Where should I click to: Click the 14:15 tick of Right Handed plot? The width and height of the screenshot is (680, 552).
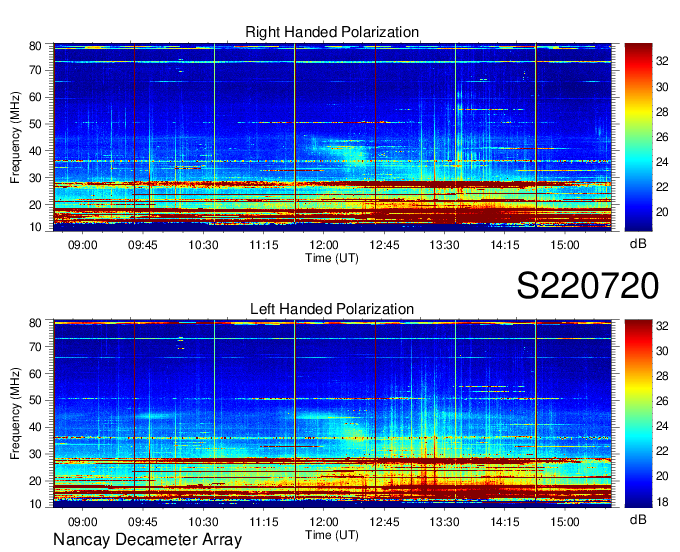(x=505, y=245)
